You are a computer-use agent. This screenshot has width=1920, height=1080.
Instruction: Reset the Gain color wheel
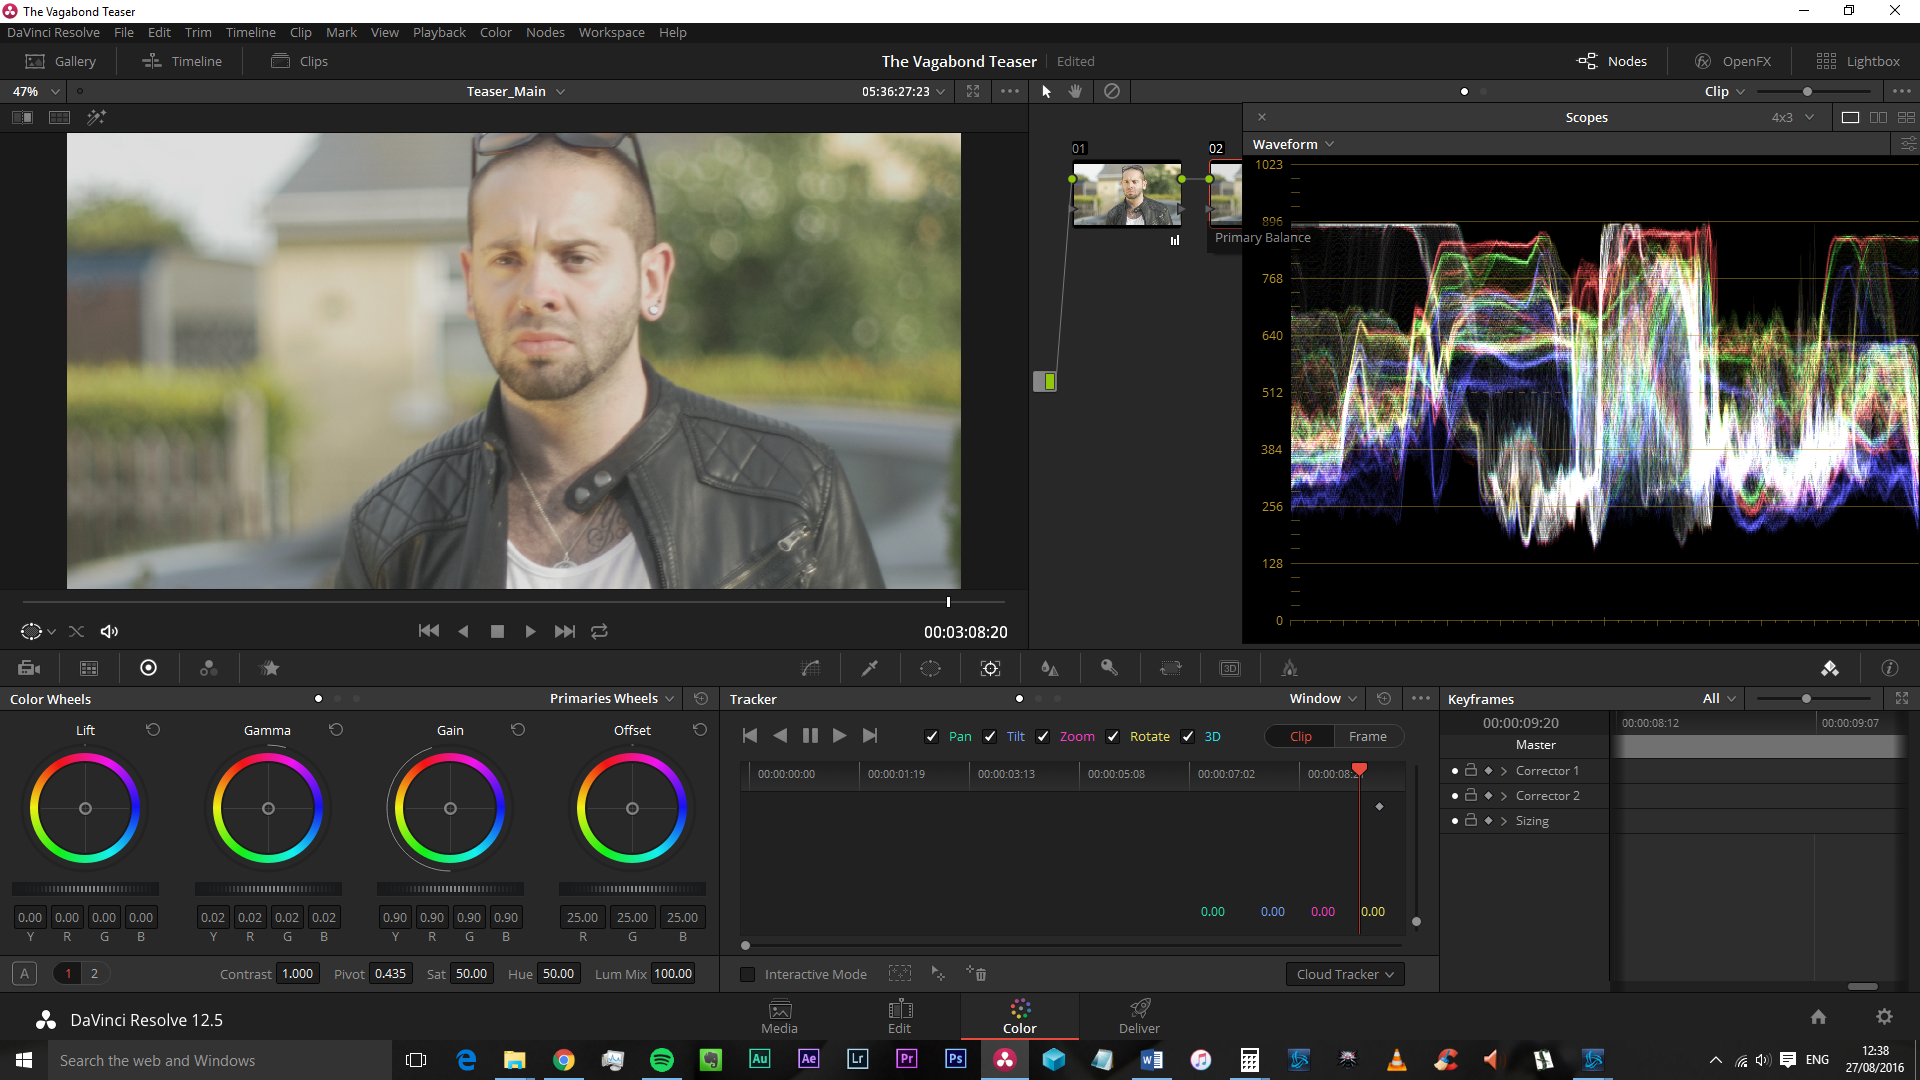point(518,730)
